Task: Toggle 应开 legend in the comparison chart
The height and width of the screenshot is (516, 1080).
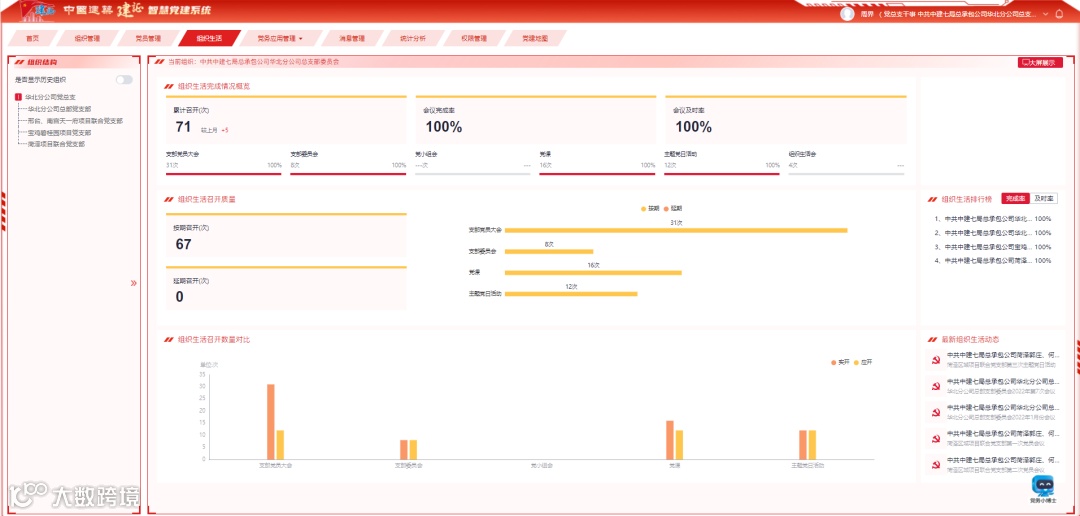Action: (x=863, y=362)
